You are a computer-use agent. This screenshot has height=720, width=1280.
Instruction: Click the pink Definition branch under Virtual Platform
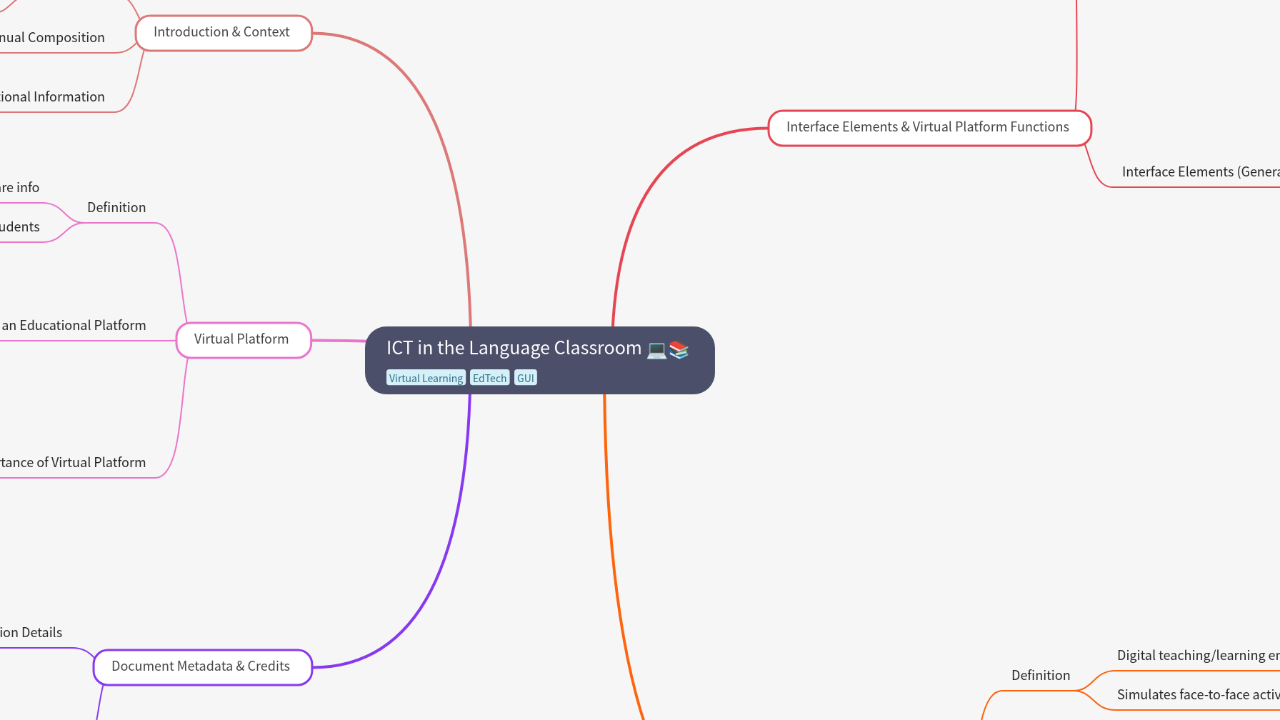(x=116, y=207)
